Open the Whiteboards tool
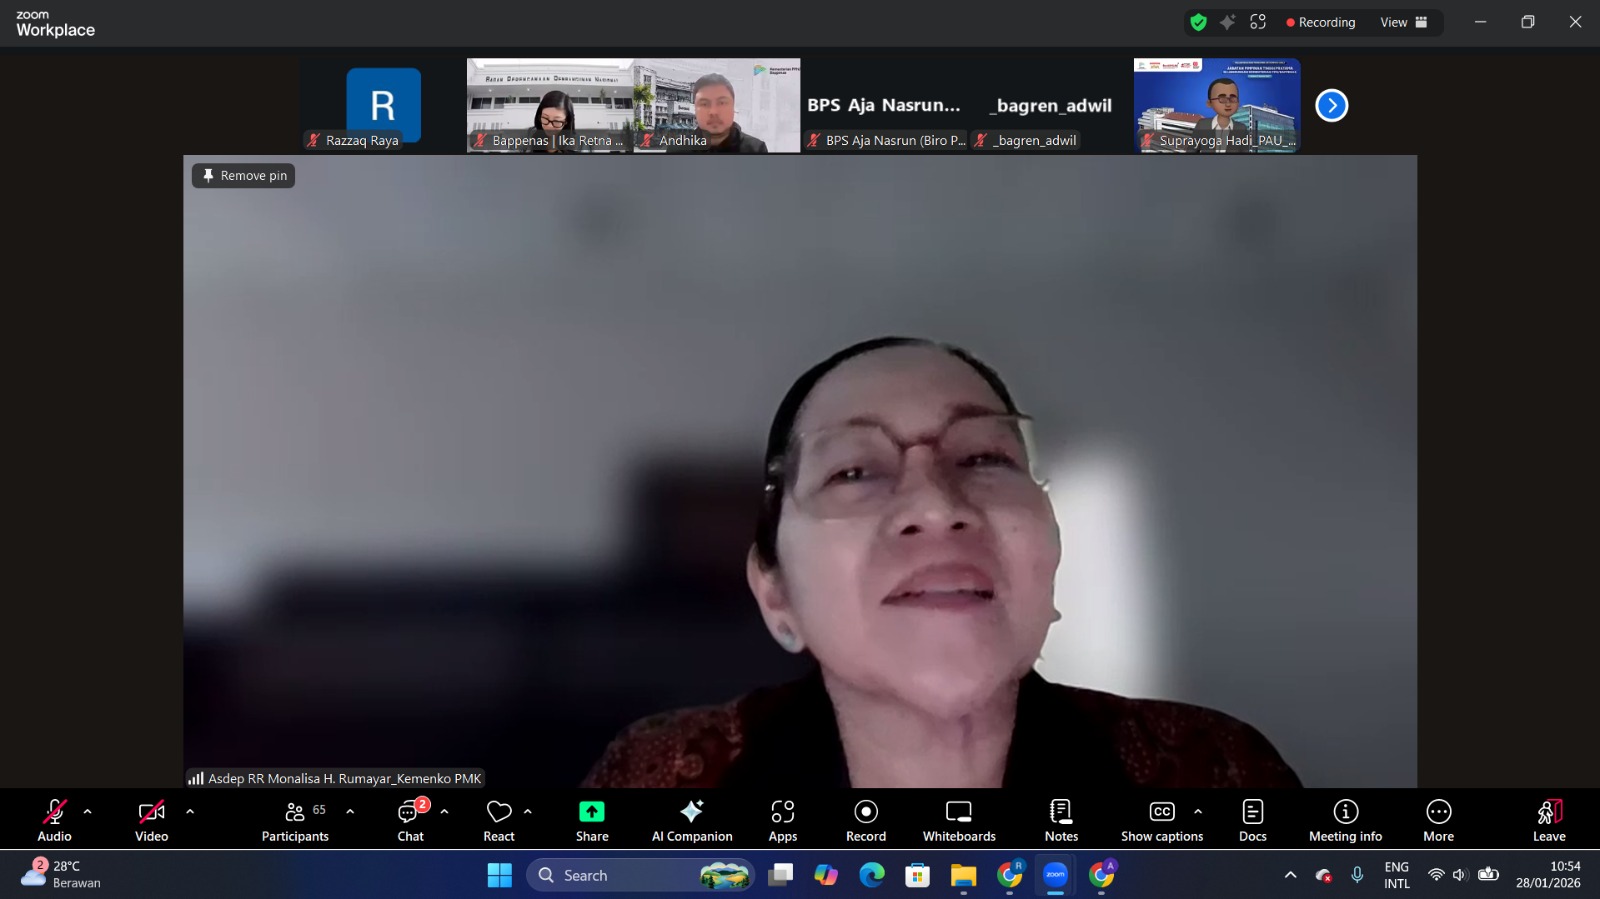This screenshot has height=899, width=1600. 958,820
